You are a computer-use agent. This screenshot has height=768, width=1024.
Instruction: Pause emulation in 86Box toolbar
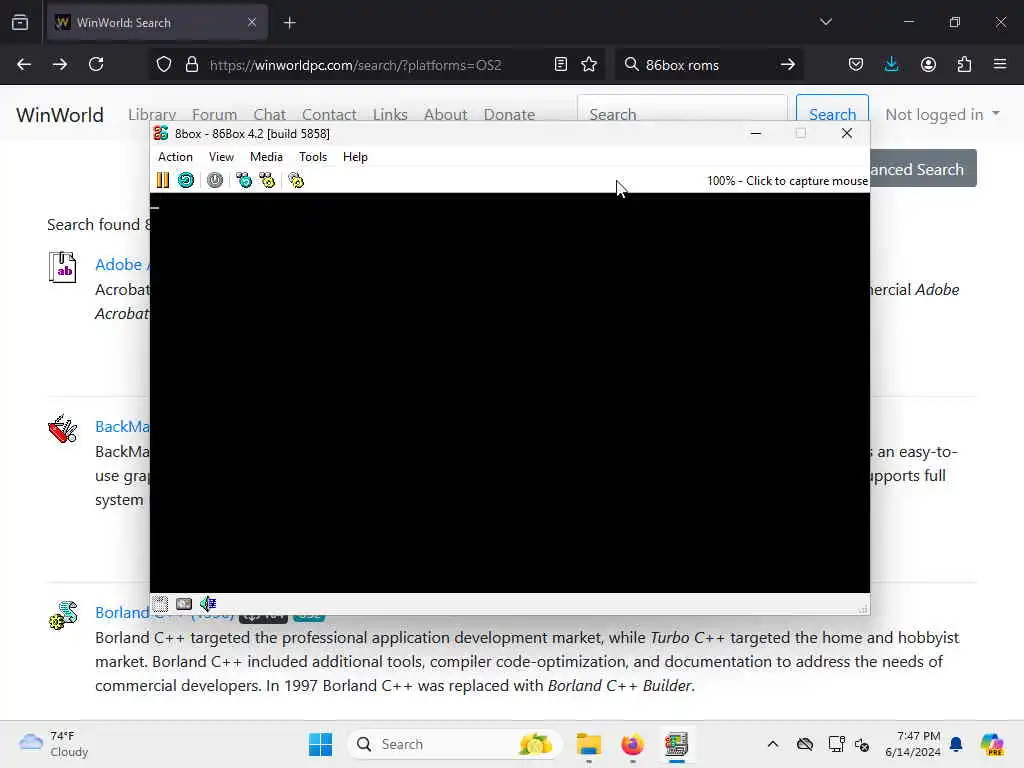coord(163,180)
